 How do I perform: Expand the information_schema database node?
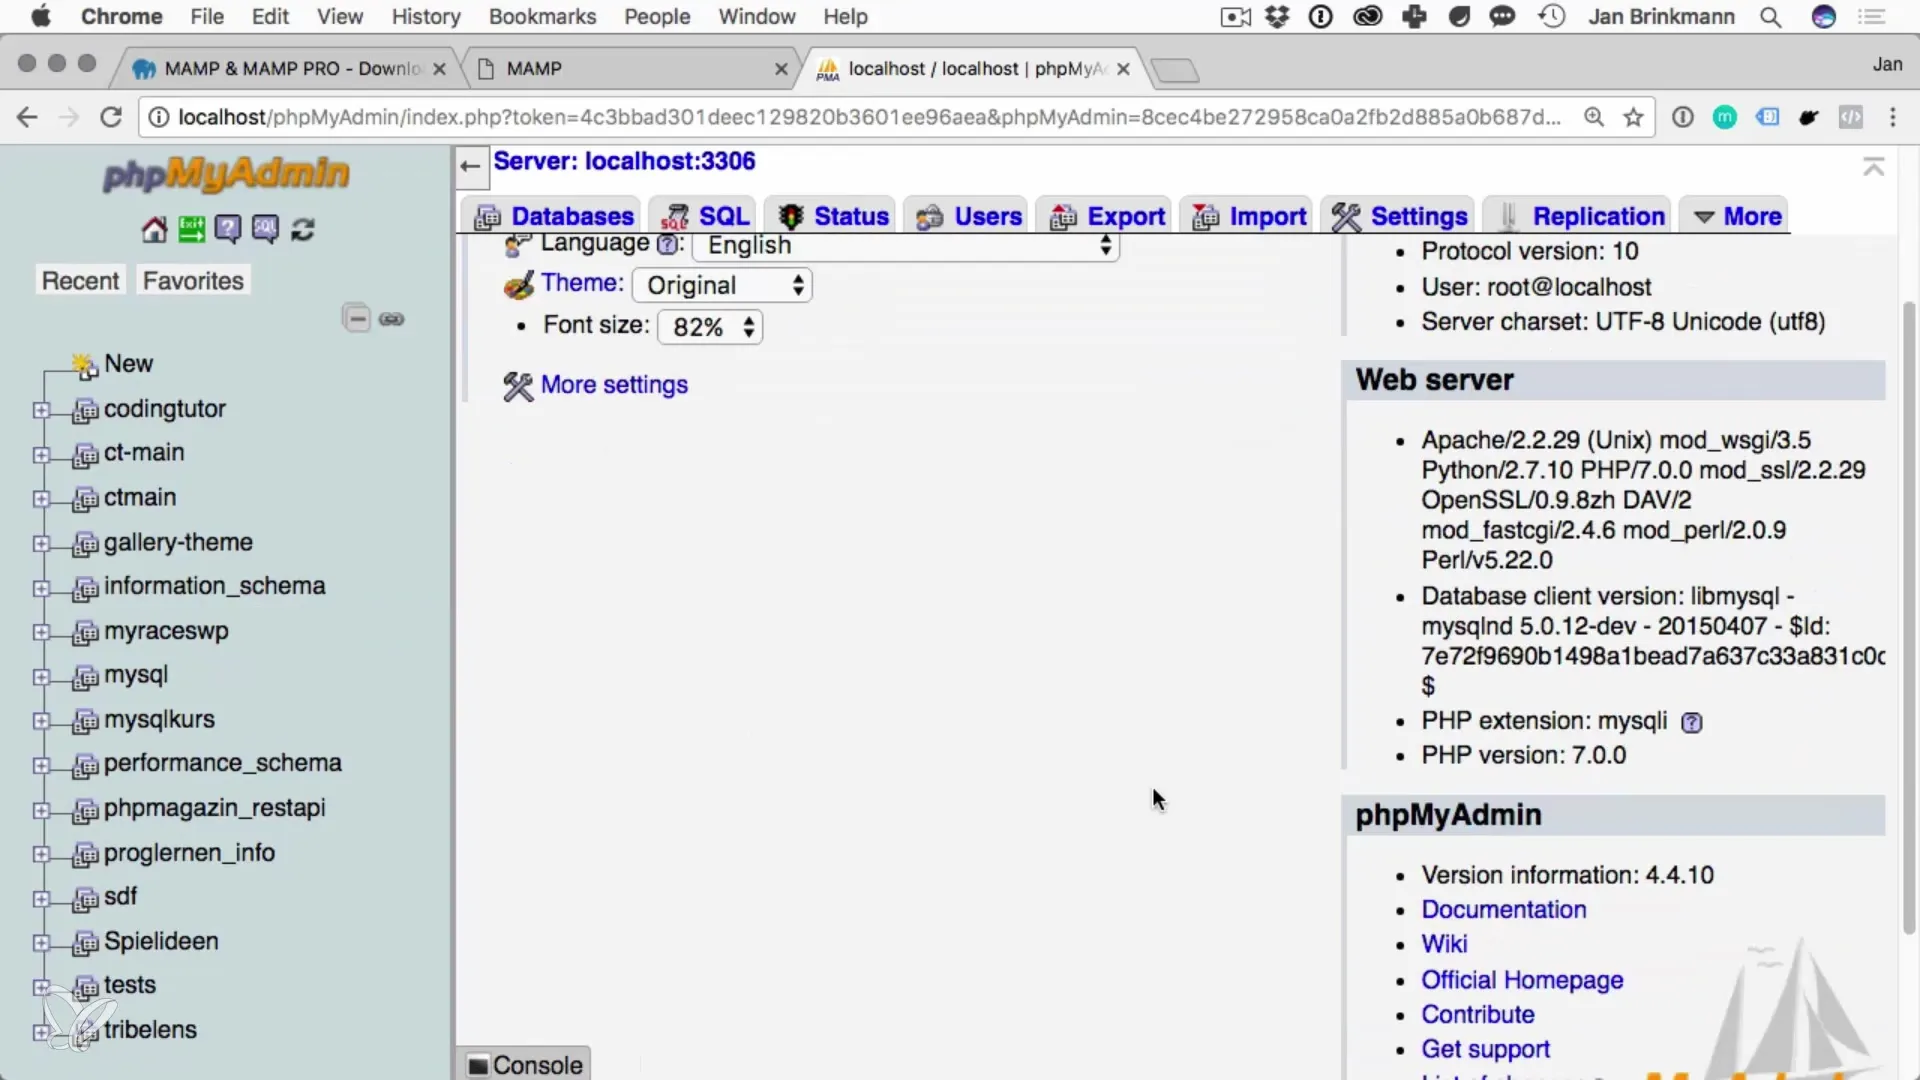tap(41, 588)
